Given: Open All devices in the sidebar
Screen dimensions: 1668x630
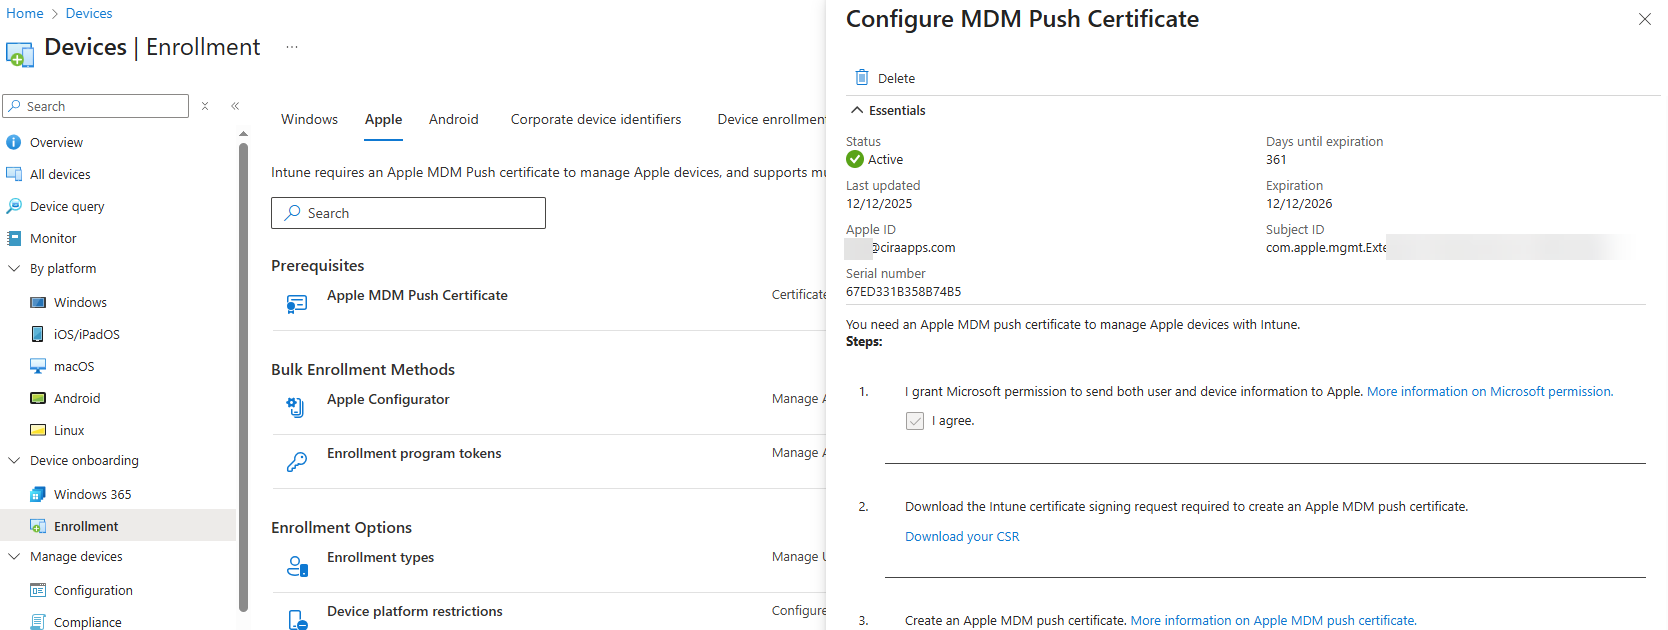Looking at the screenshot, I should (x=60, y=174).
